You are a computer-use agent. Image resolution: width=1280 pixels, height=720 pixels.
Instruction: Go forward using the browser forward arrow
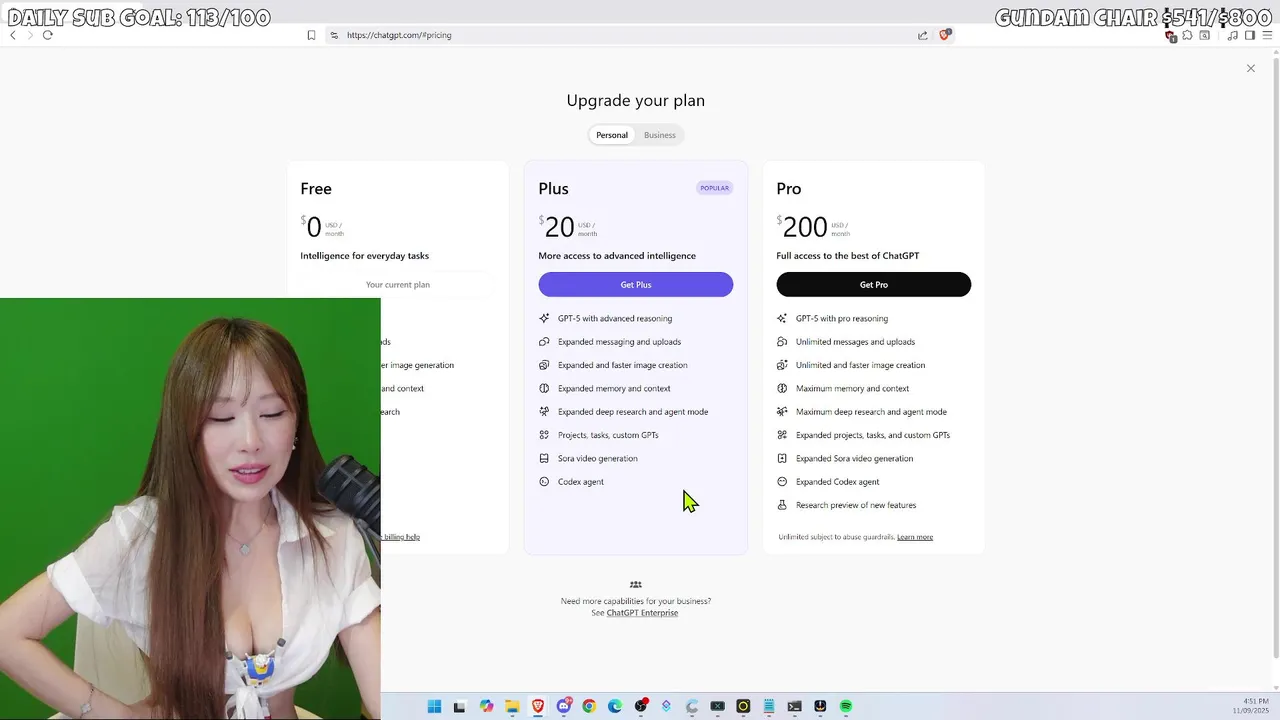click(x=29, y=35)
